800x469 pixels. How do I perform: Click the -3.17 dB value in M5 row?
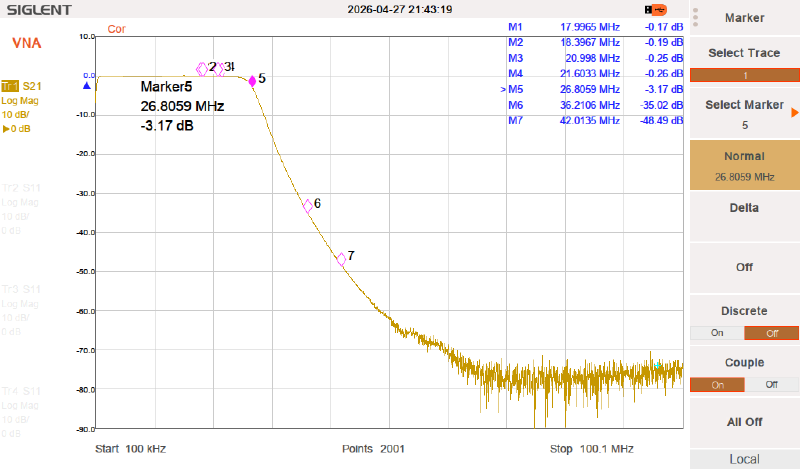(663, 89)
